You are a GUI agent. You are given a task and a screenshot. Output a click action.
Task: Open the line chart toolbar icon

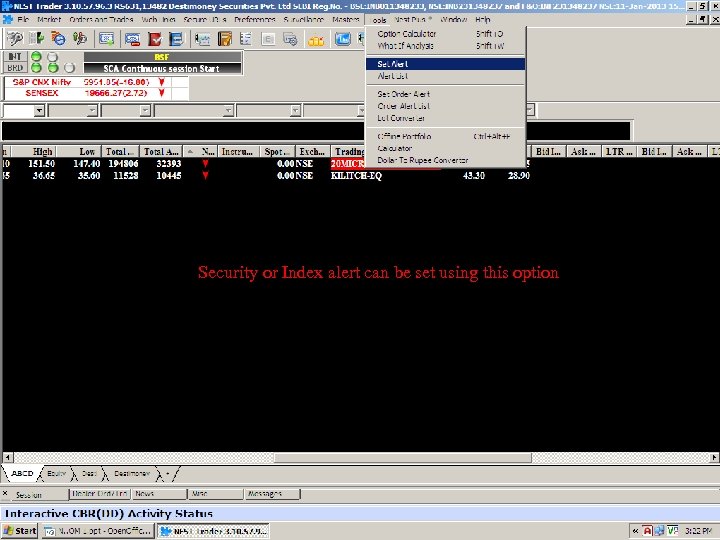tap(202, 39)
